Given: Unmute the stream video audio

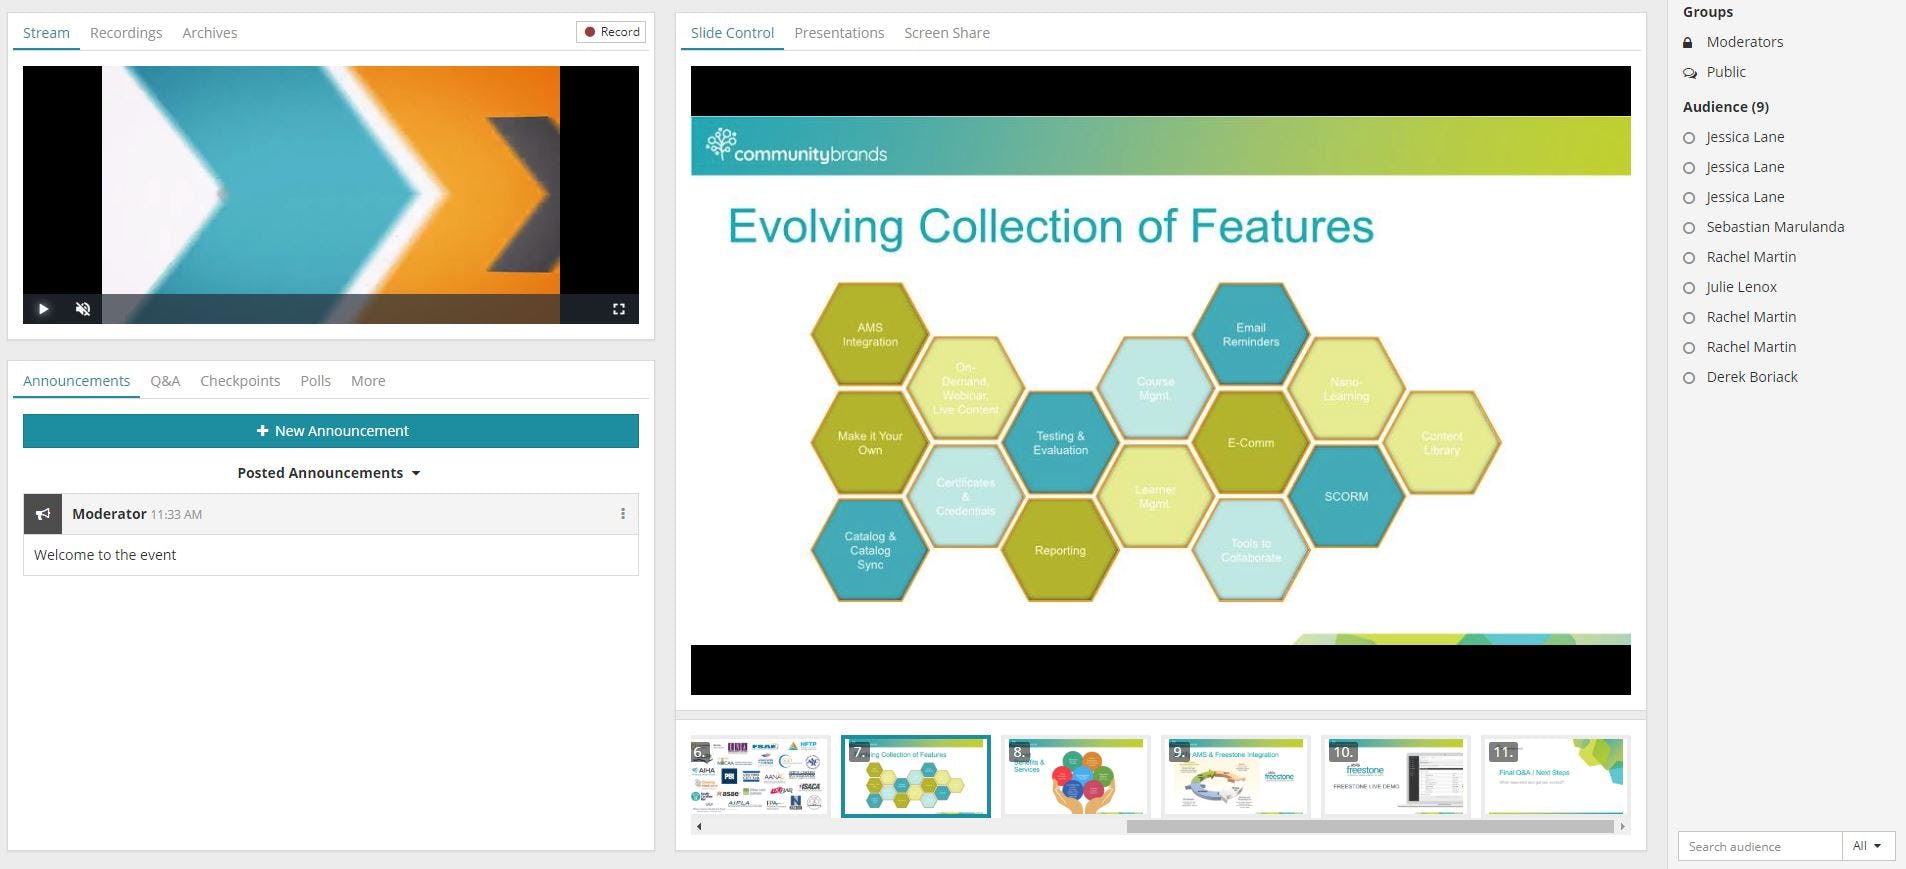Looking at the screenshot, I should click(83, 309).
